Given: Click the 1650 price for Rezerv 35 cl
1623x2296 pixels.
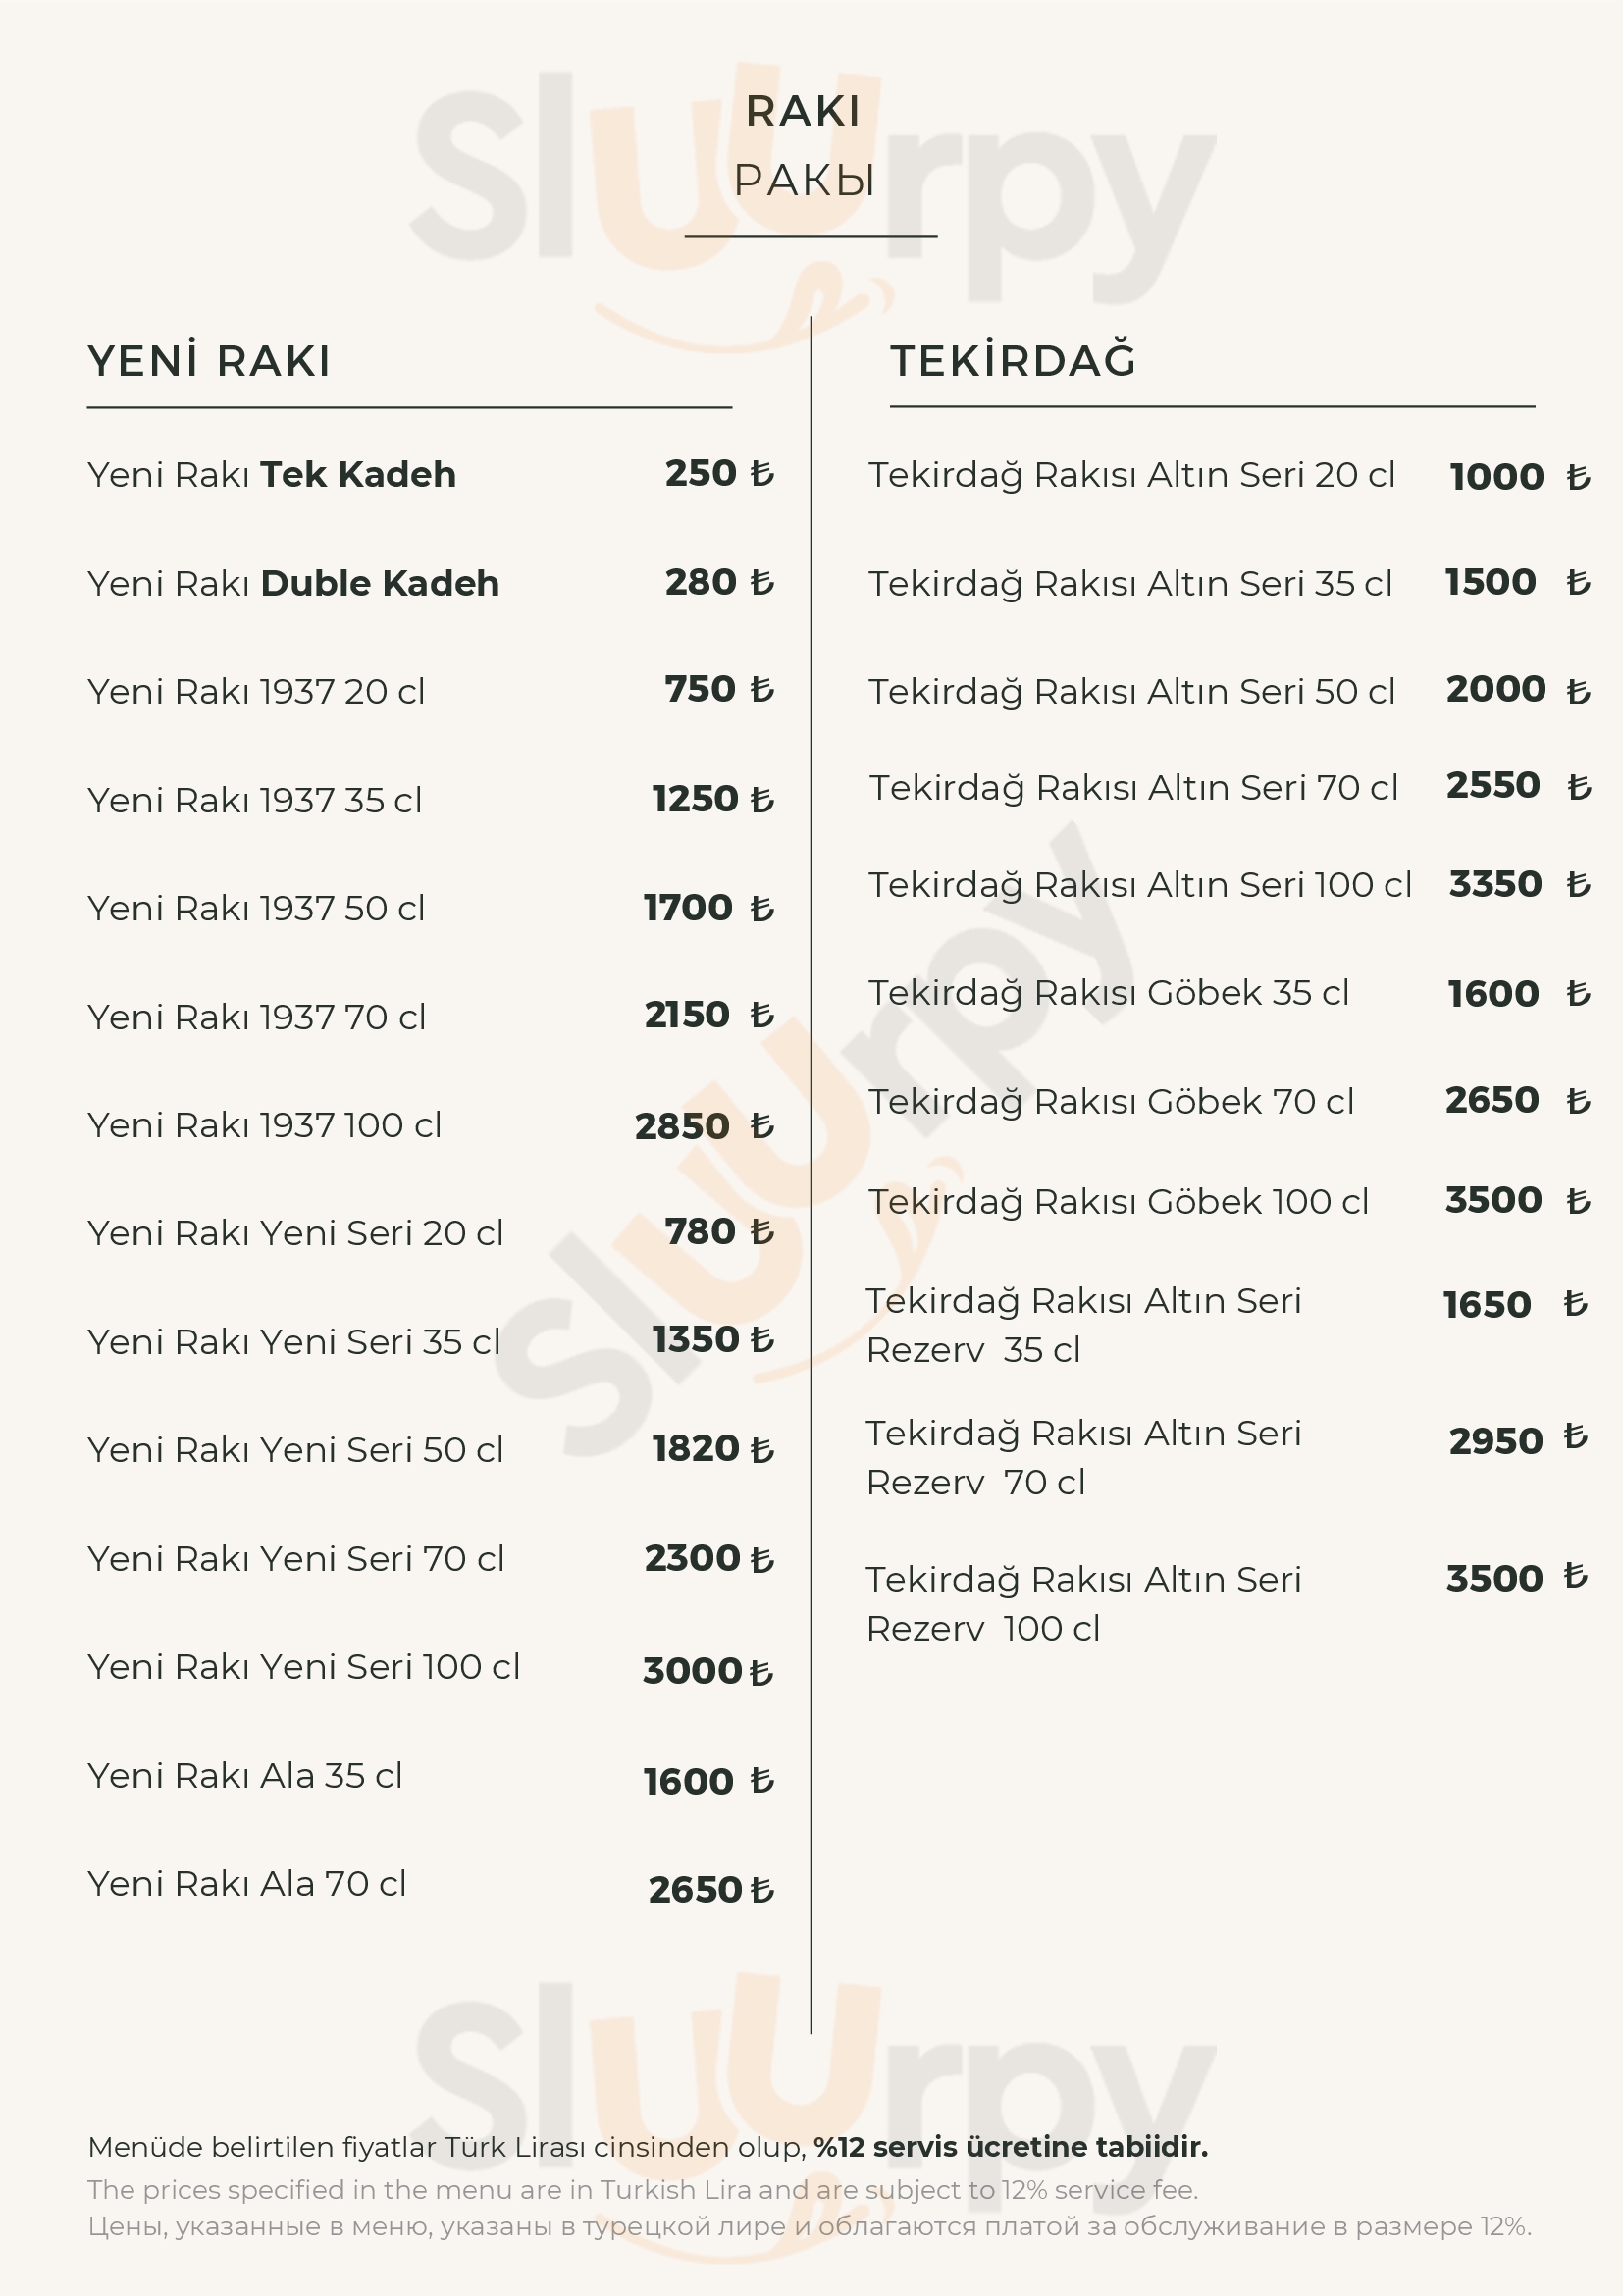Looking at the screenshot, I should 1487,1304.
